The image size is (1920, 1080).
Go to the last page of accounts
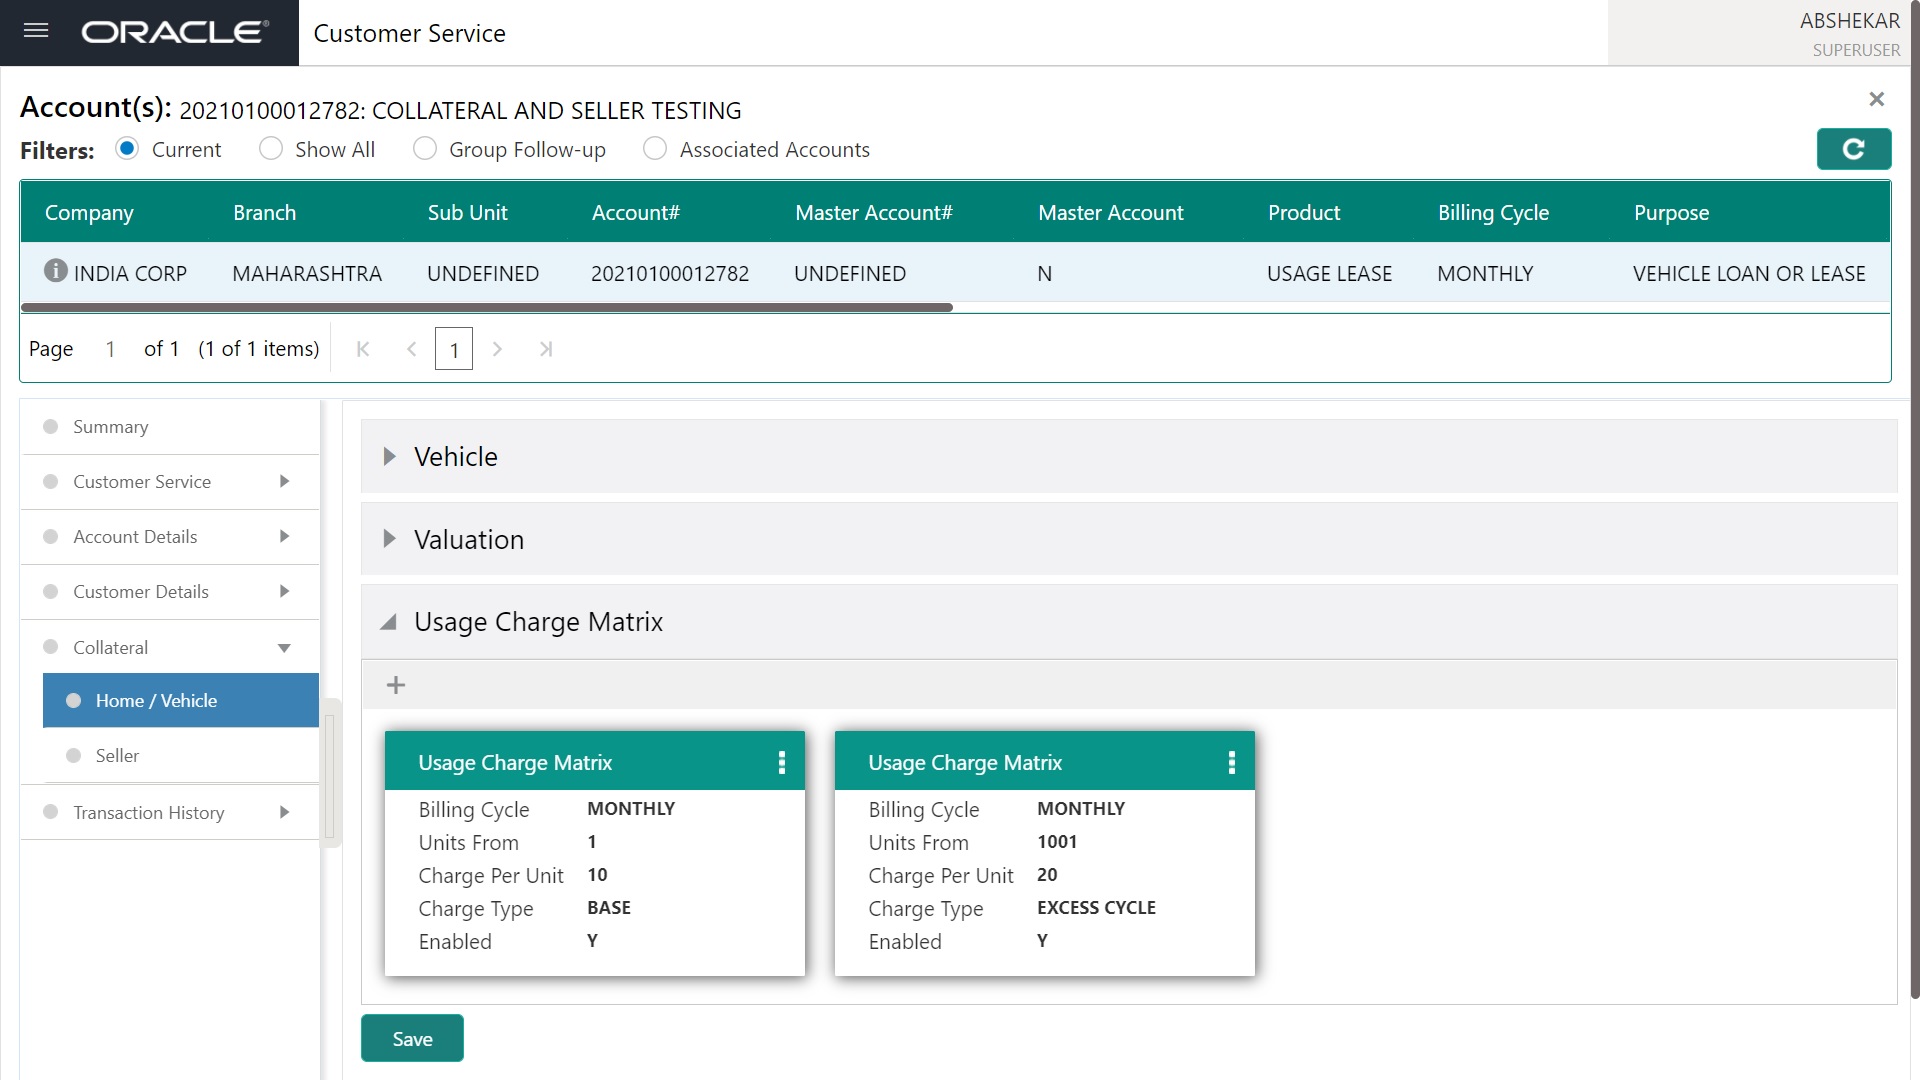click(x=546, y=349)
